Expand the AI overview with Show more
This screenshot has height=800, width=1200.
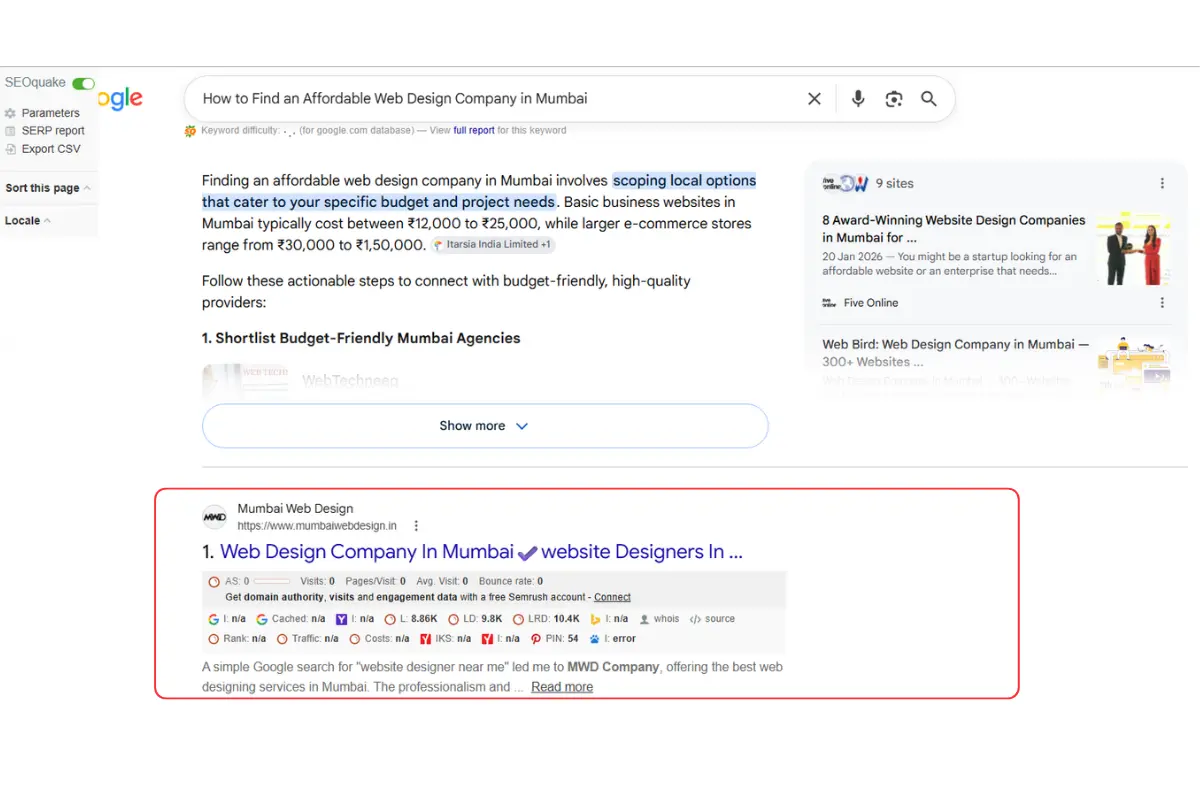pos(485,426)
